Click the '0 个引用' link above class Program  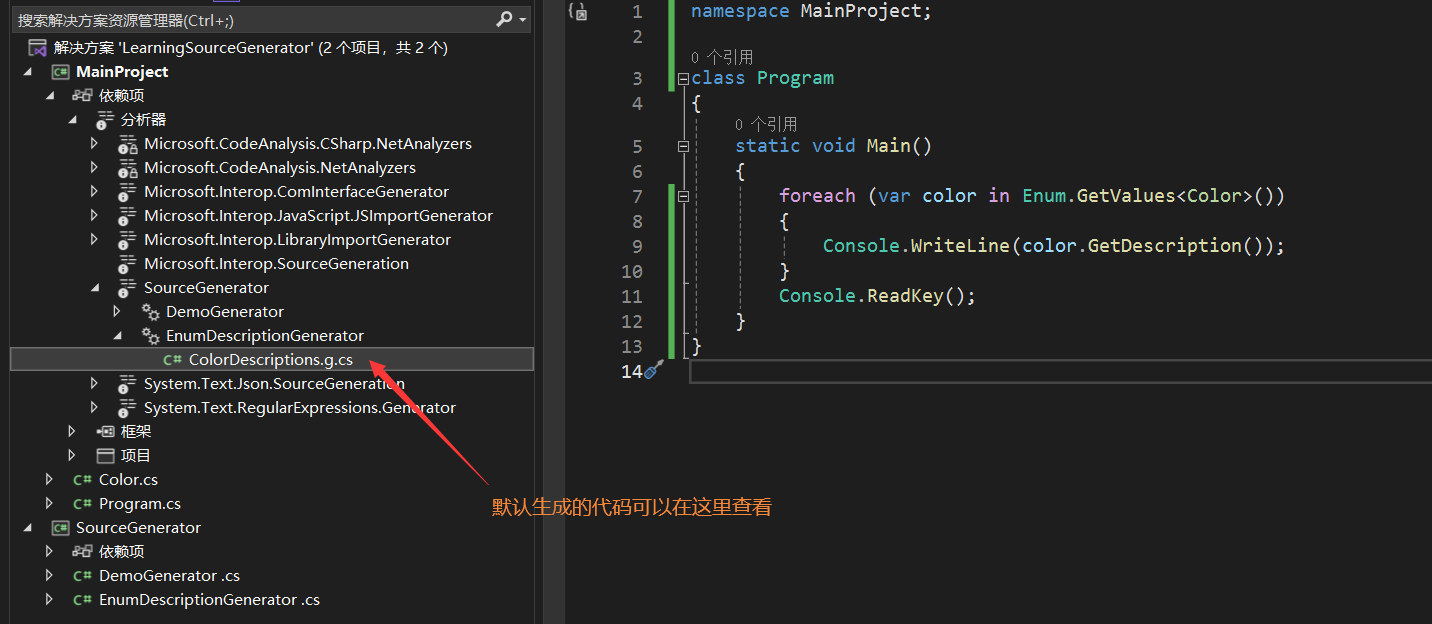[x=722, y=57]
